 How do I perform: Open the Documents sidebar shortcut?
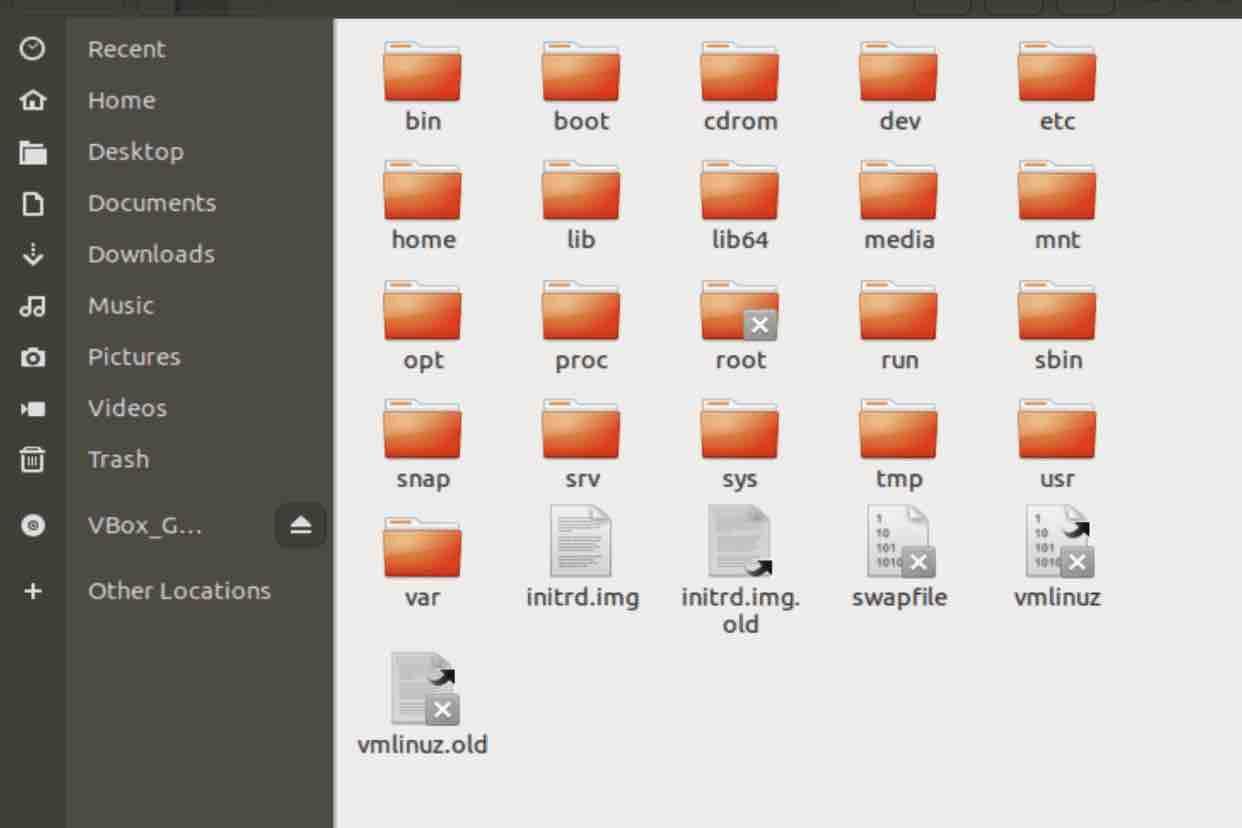pyautogui.click(x=152, y=202)
